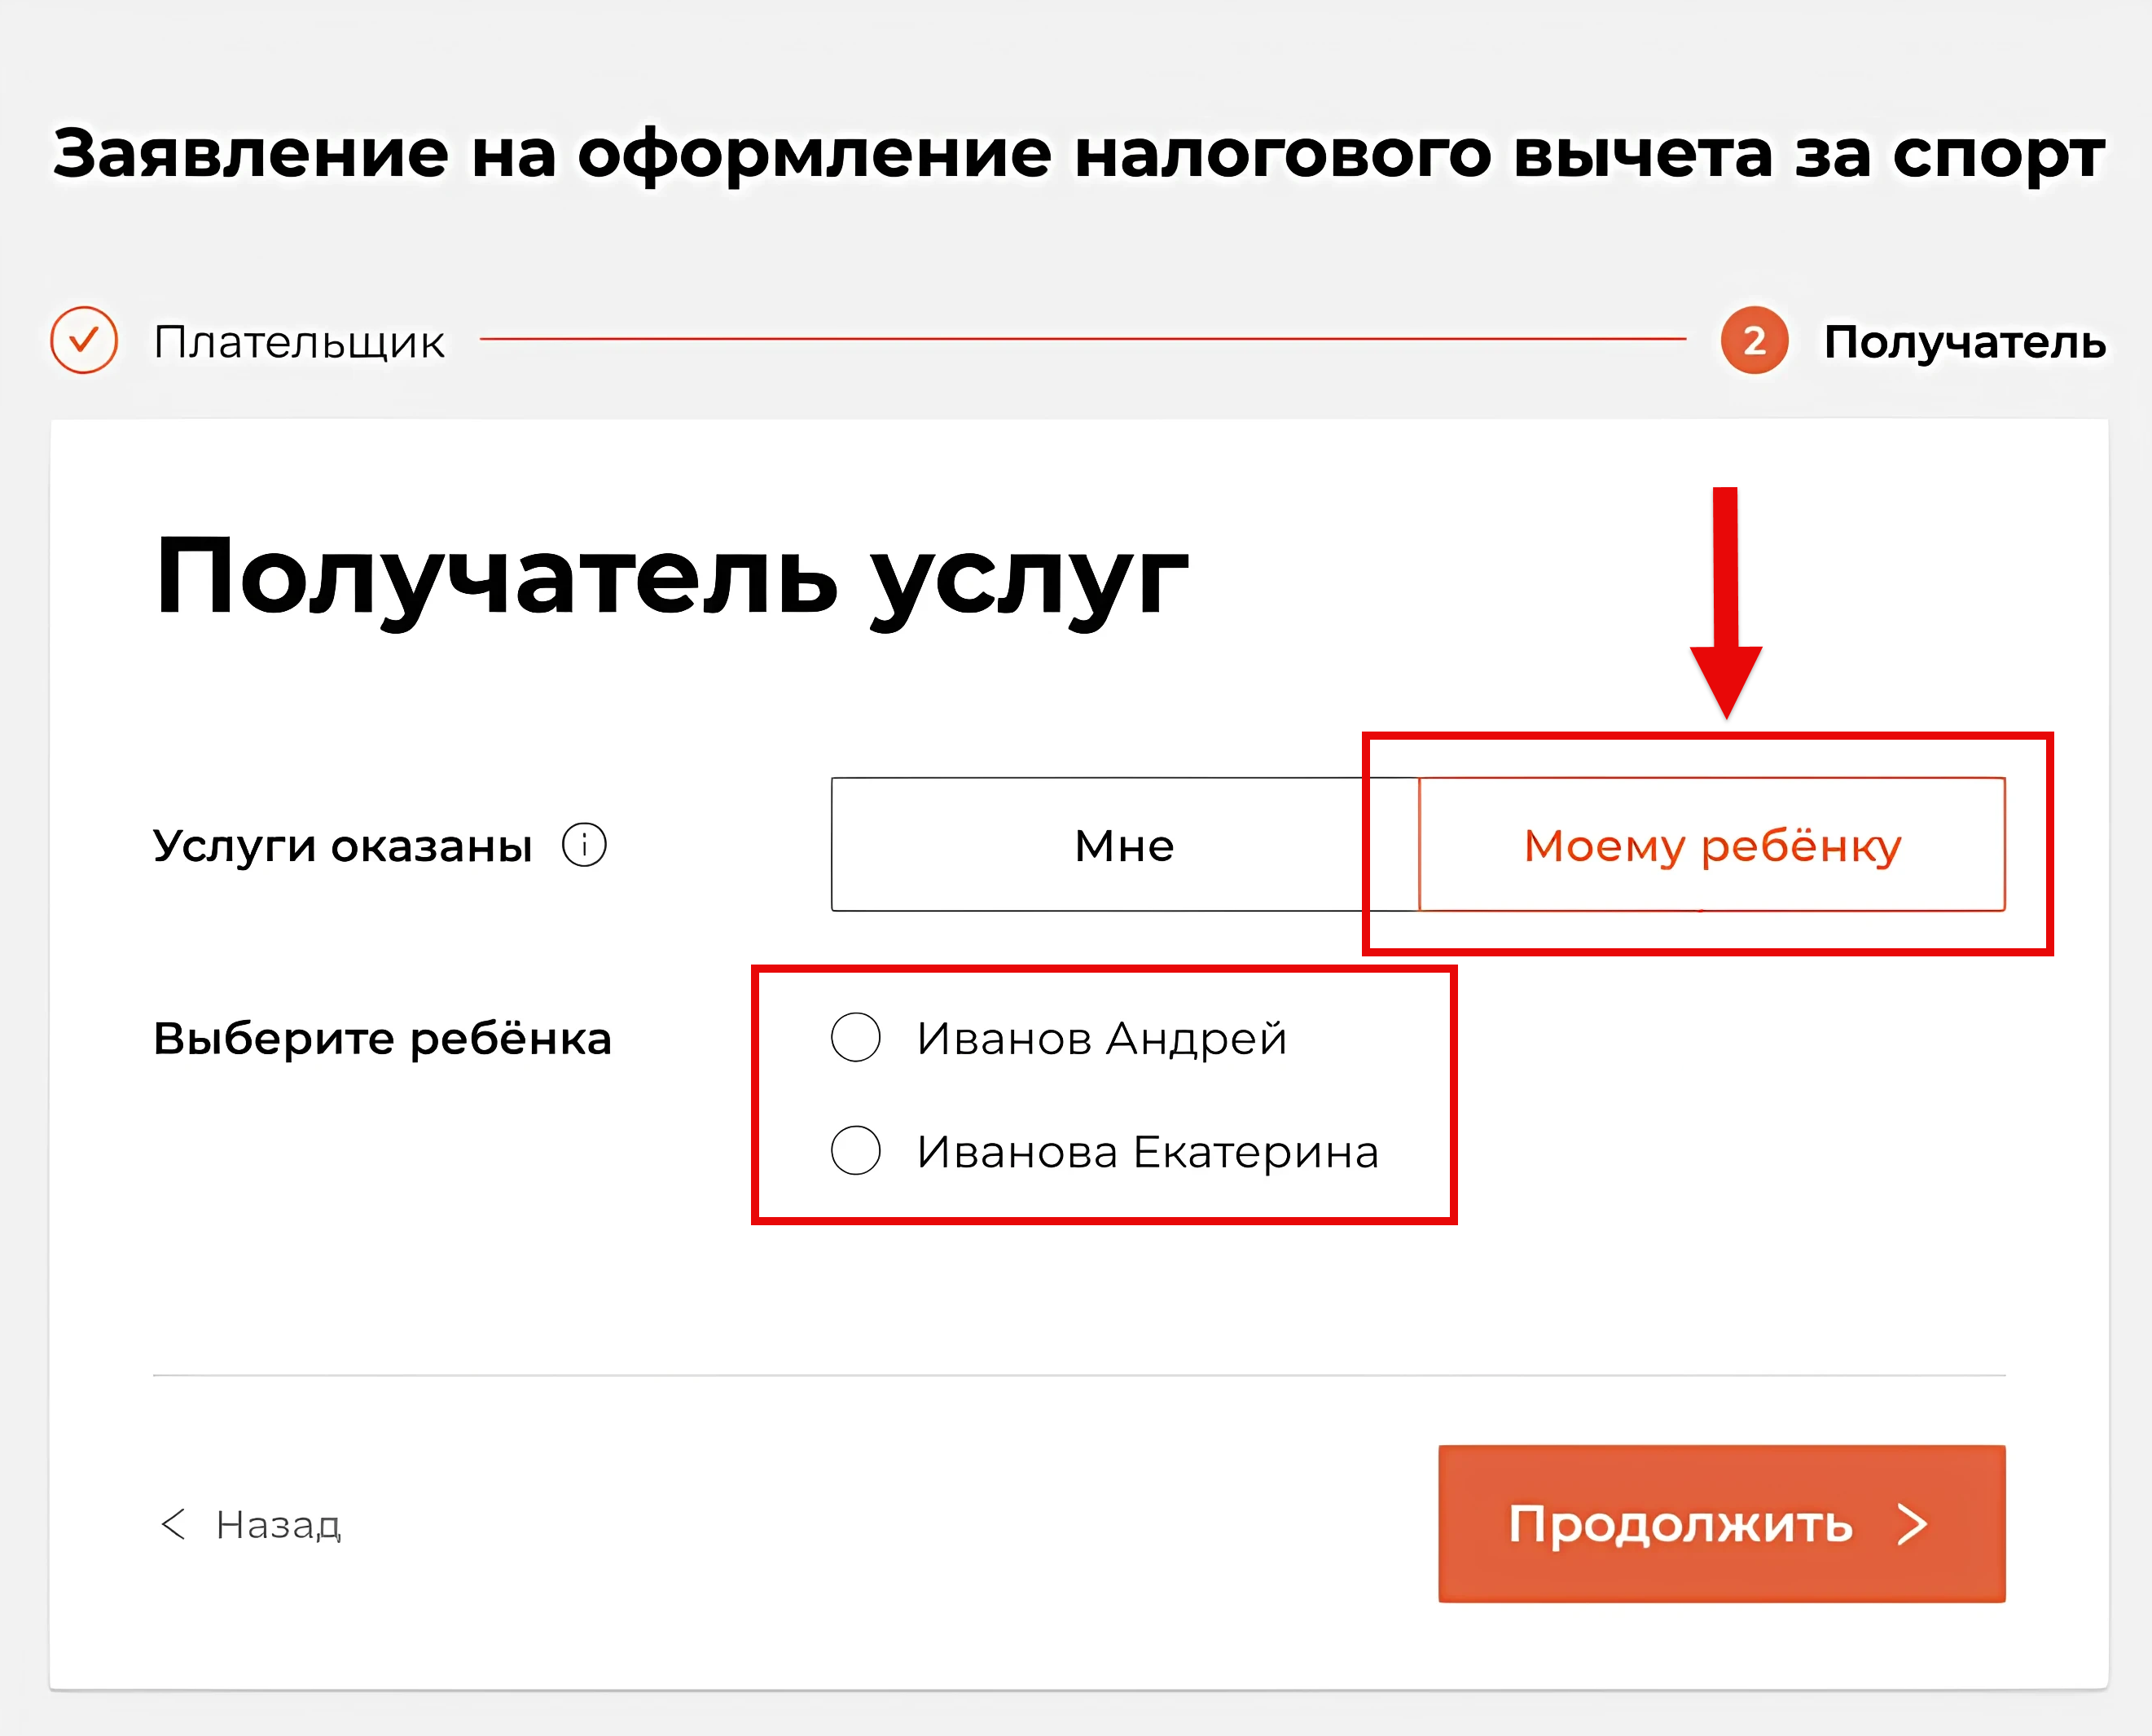
Task: Click the Услуги оказаны field label
Action: point(342,846)
